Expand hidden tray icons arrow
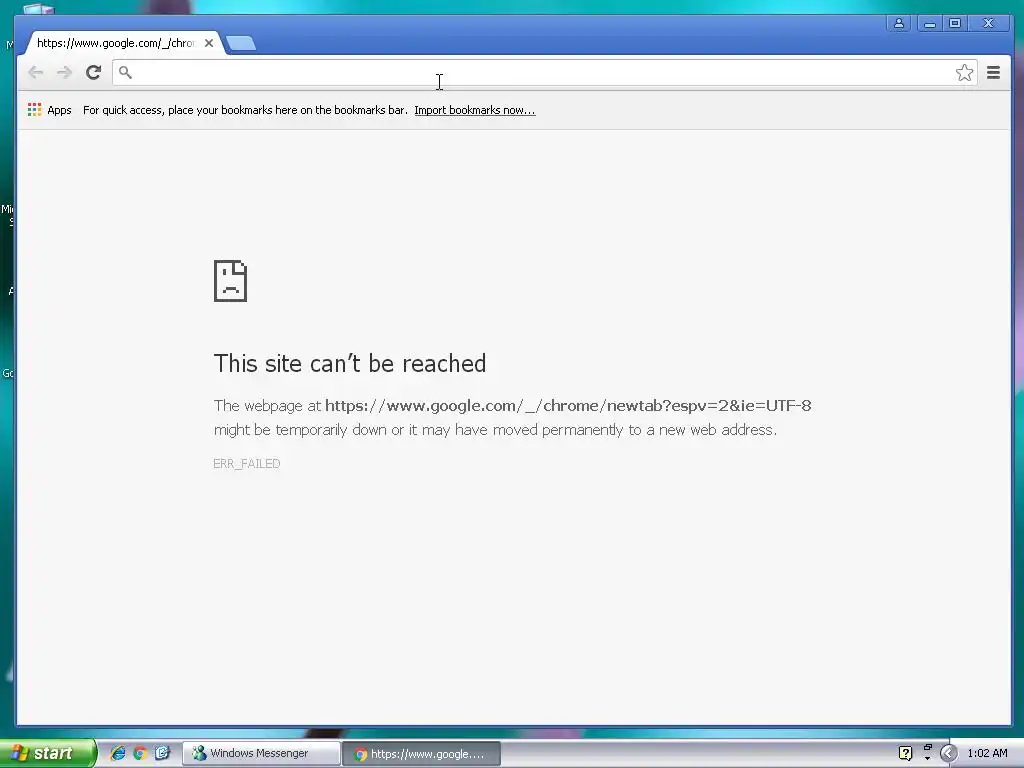Viewport: 1024px width, 768px height. 948,753
